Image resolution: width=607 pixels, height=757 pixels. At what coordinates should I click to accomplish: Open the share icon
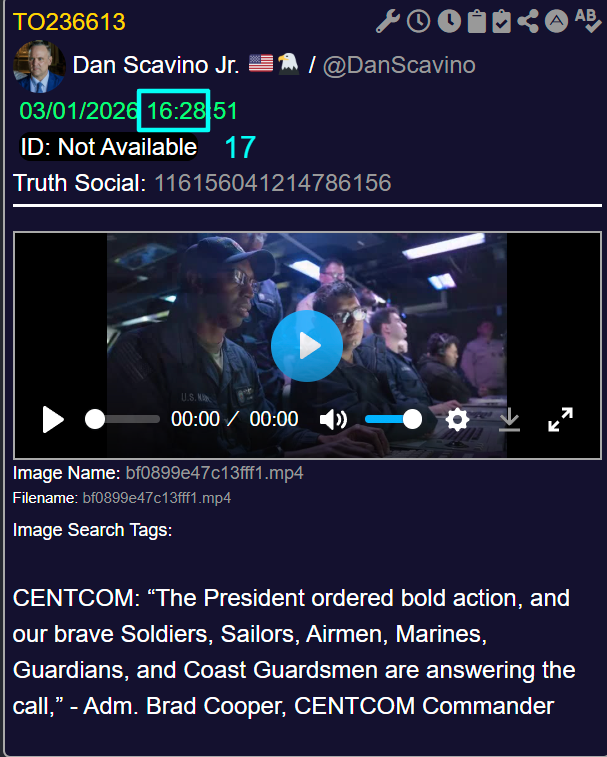[528, 22]
